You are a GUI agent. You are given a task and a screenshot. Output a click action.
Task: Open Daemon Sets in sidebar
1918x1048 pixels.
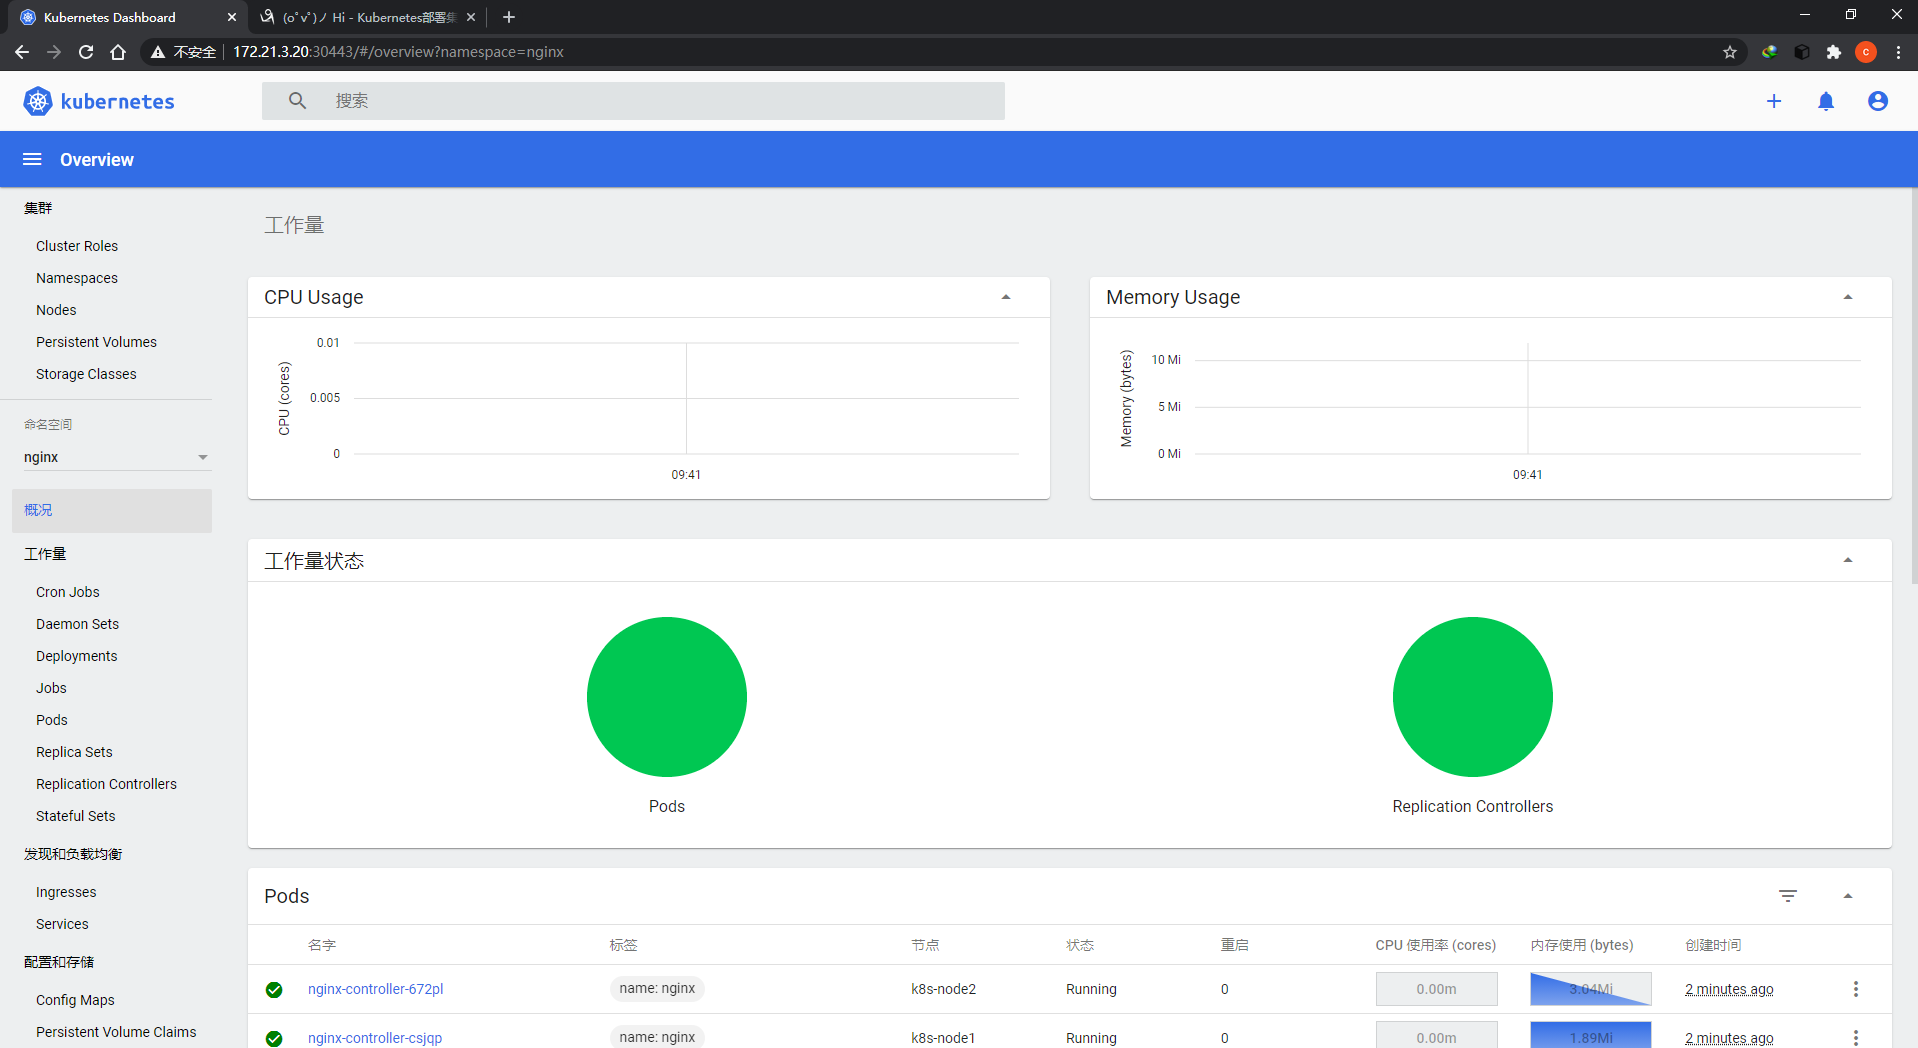point(77,624)
